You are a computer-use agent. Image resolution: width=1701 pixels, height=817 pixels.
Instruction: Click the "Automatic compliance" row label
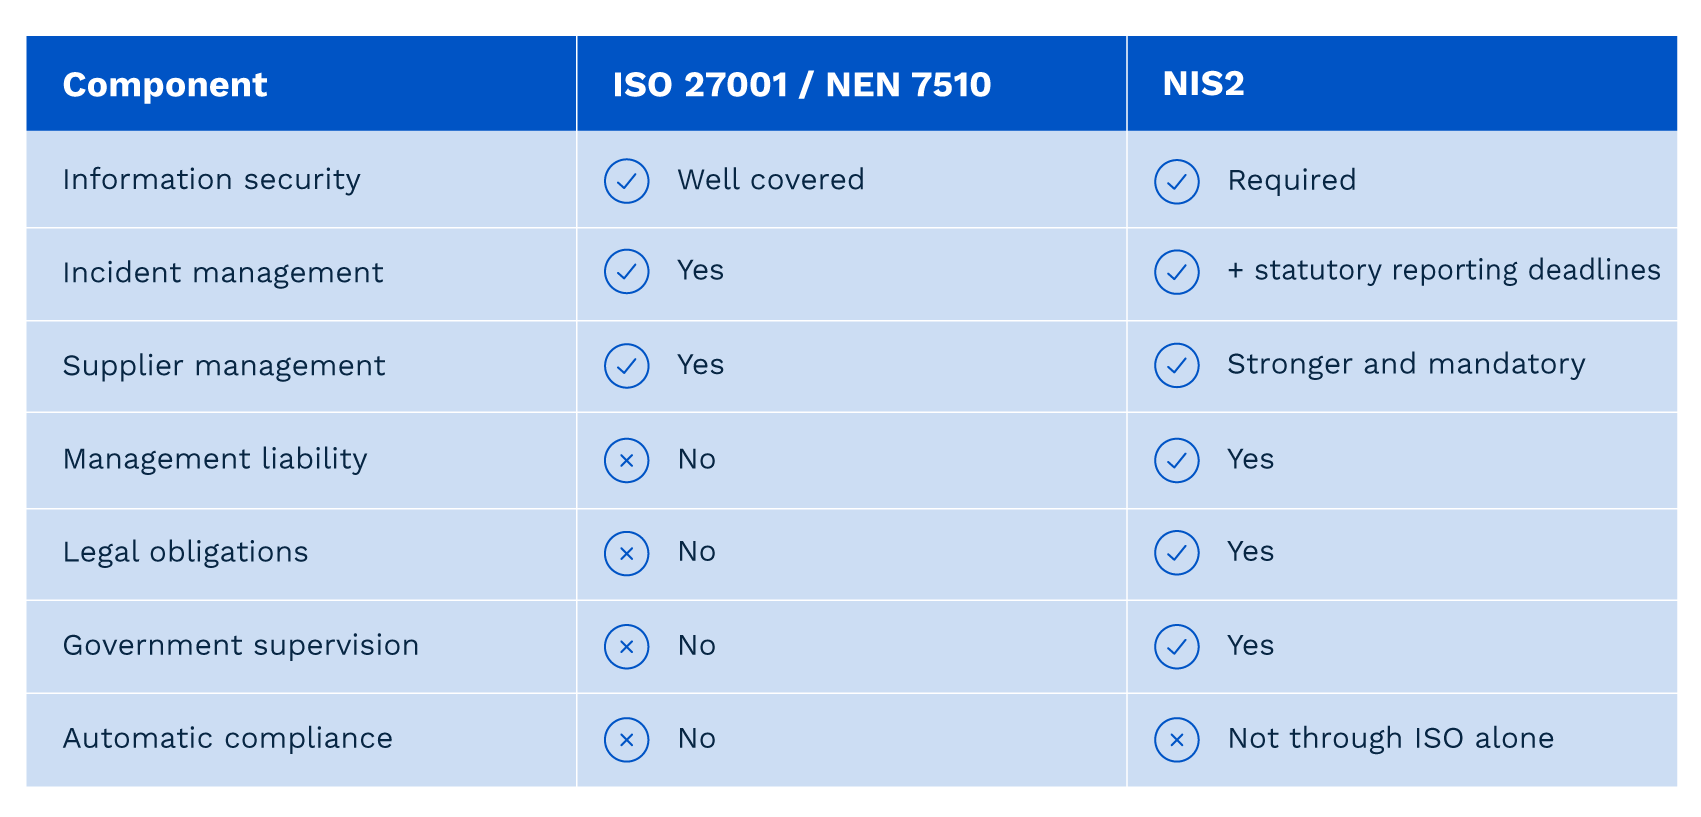[227, 739]
